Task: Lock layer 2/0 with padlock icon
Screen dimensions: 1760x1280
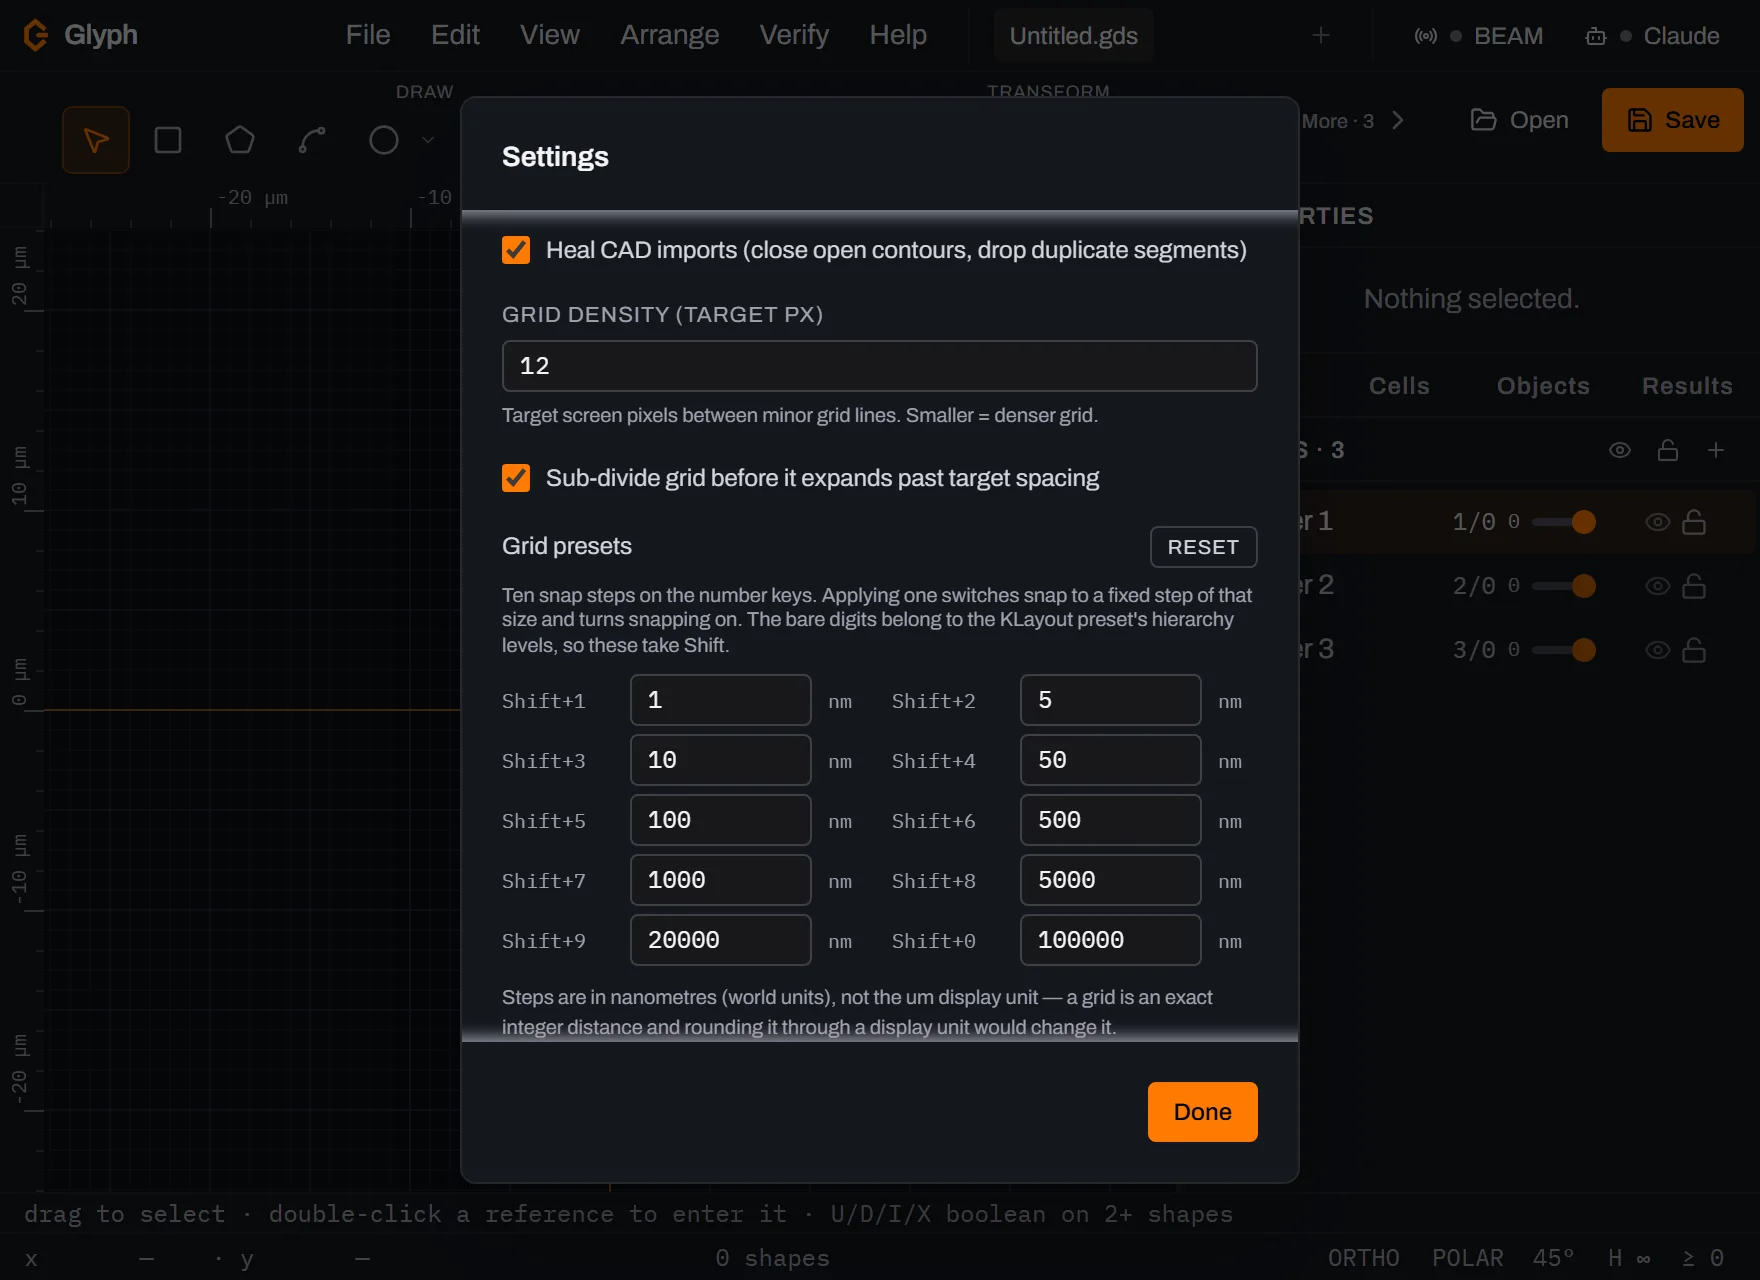Action: point(1694,586)
